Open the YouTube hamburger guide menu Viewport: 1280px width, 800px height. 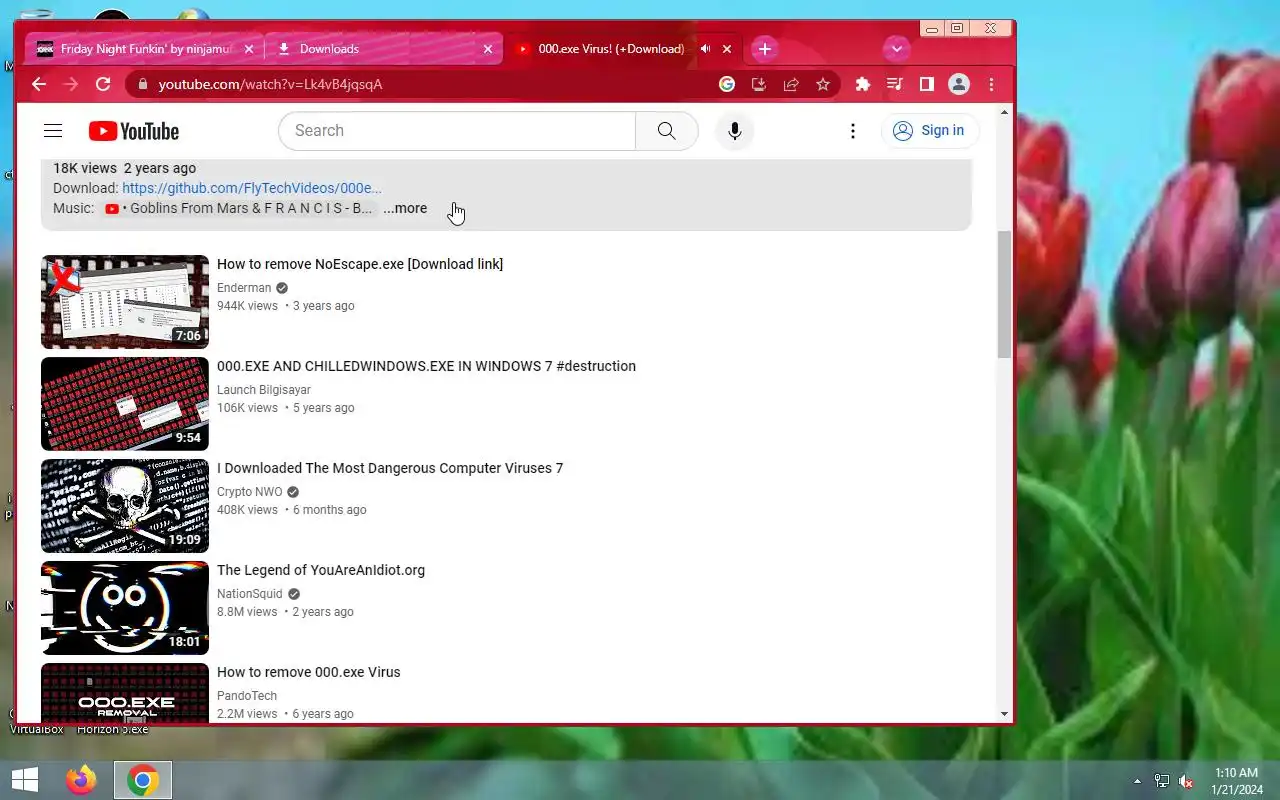53,131
